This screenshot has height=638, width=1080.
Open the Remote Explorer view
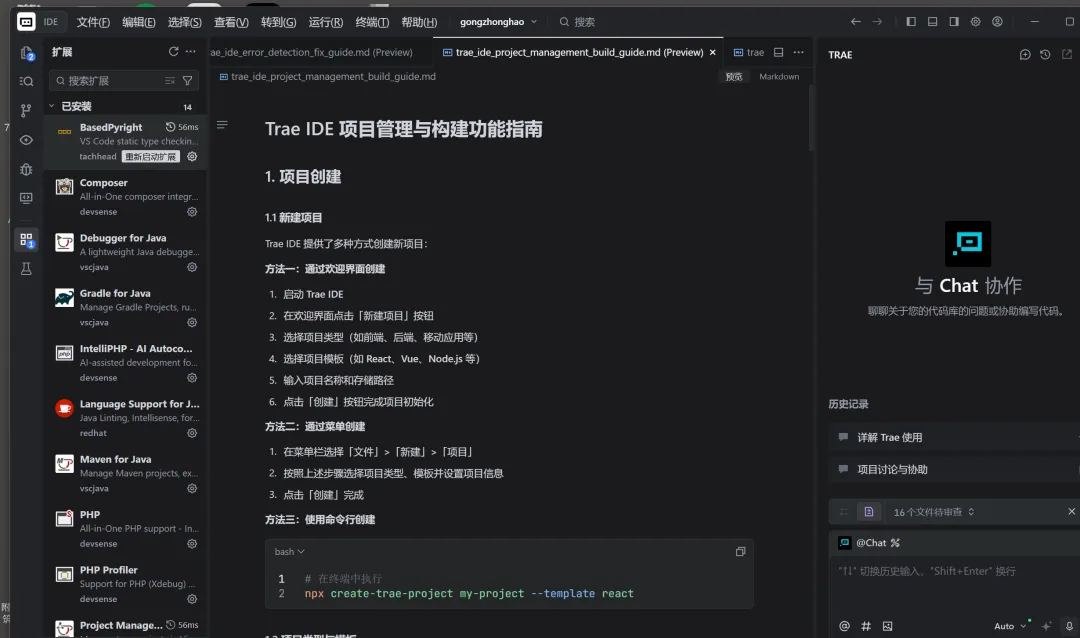click(26, 198)
